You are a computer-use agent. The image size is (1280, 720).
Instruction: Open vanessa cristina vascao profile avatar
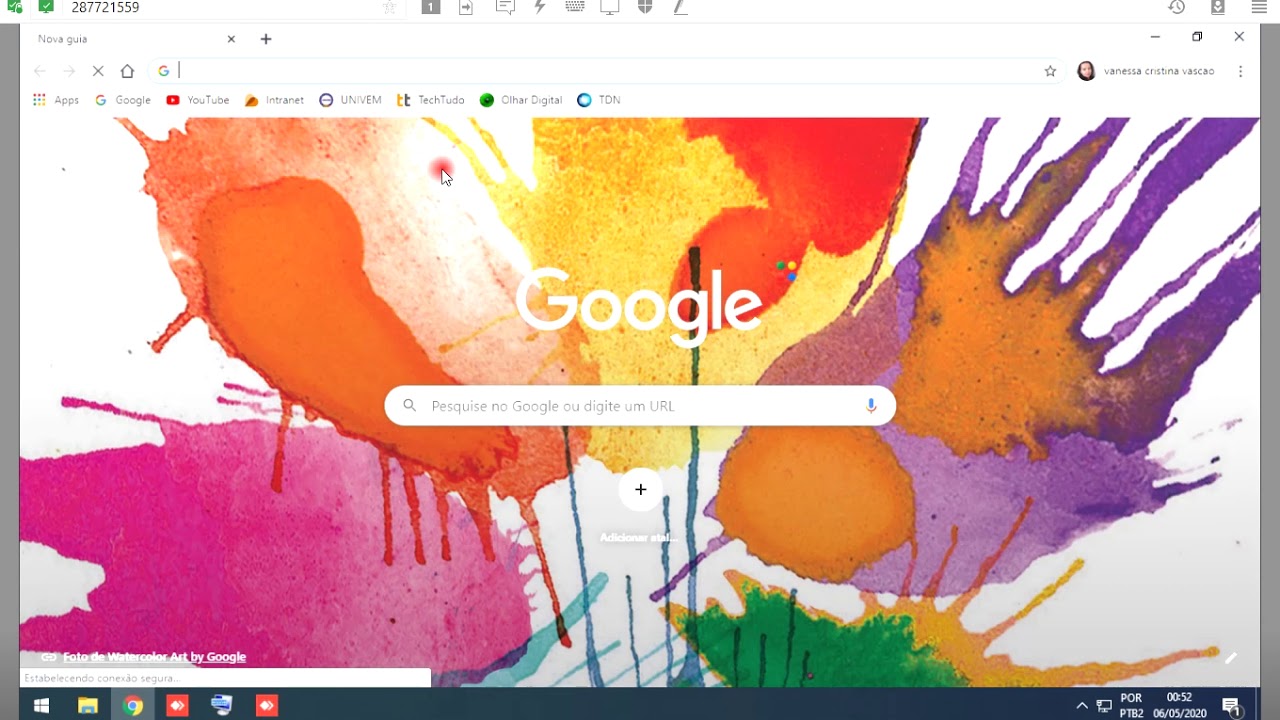click(x=1086, y=71)
